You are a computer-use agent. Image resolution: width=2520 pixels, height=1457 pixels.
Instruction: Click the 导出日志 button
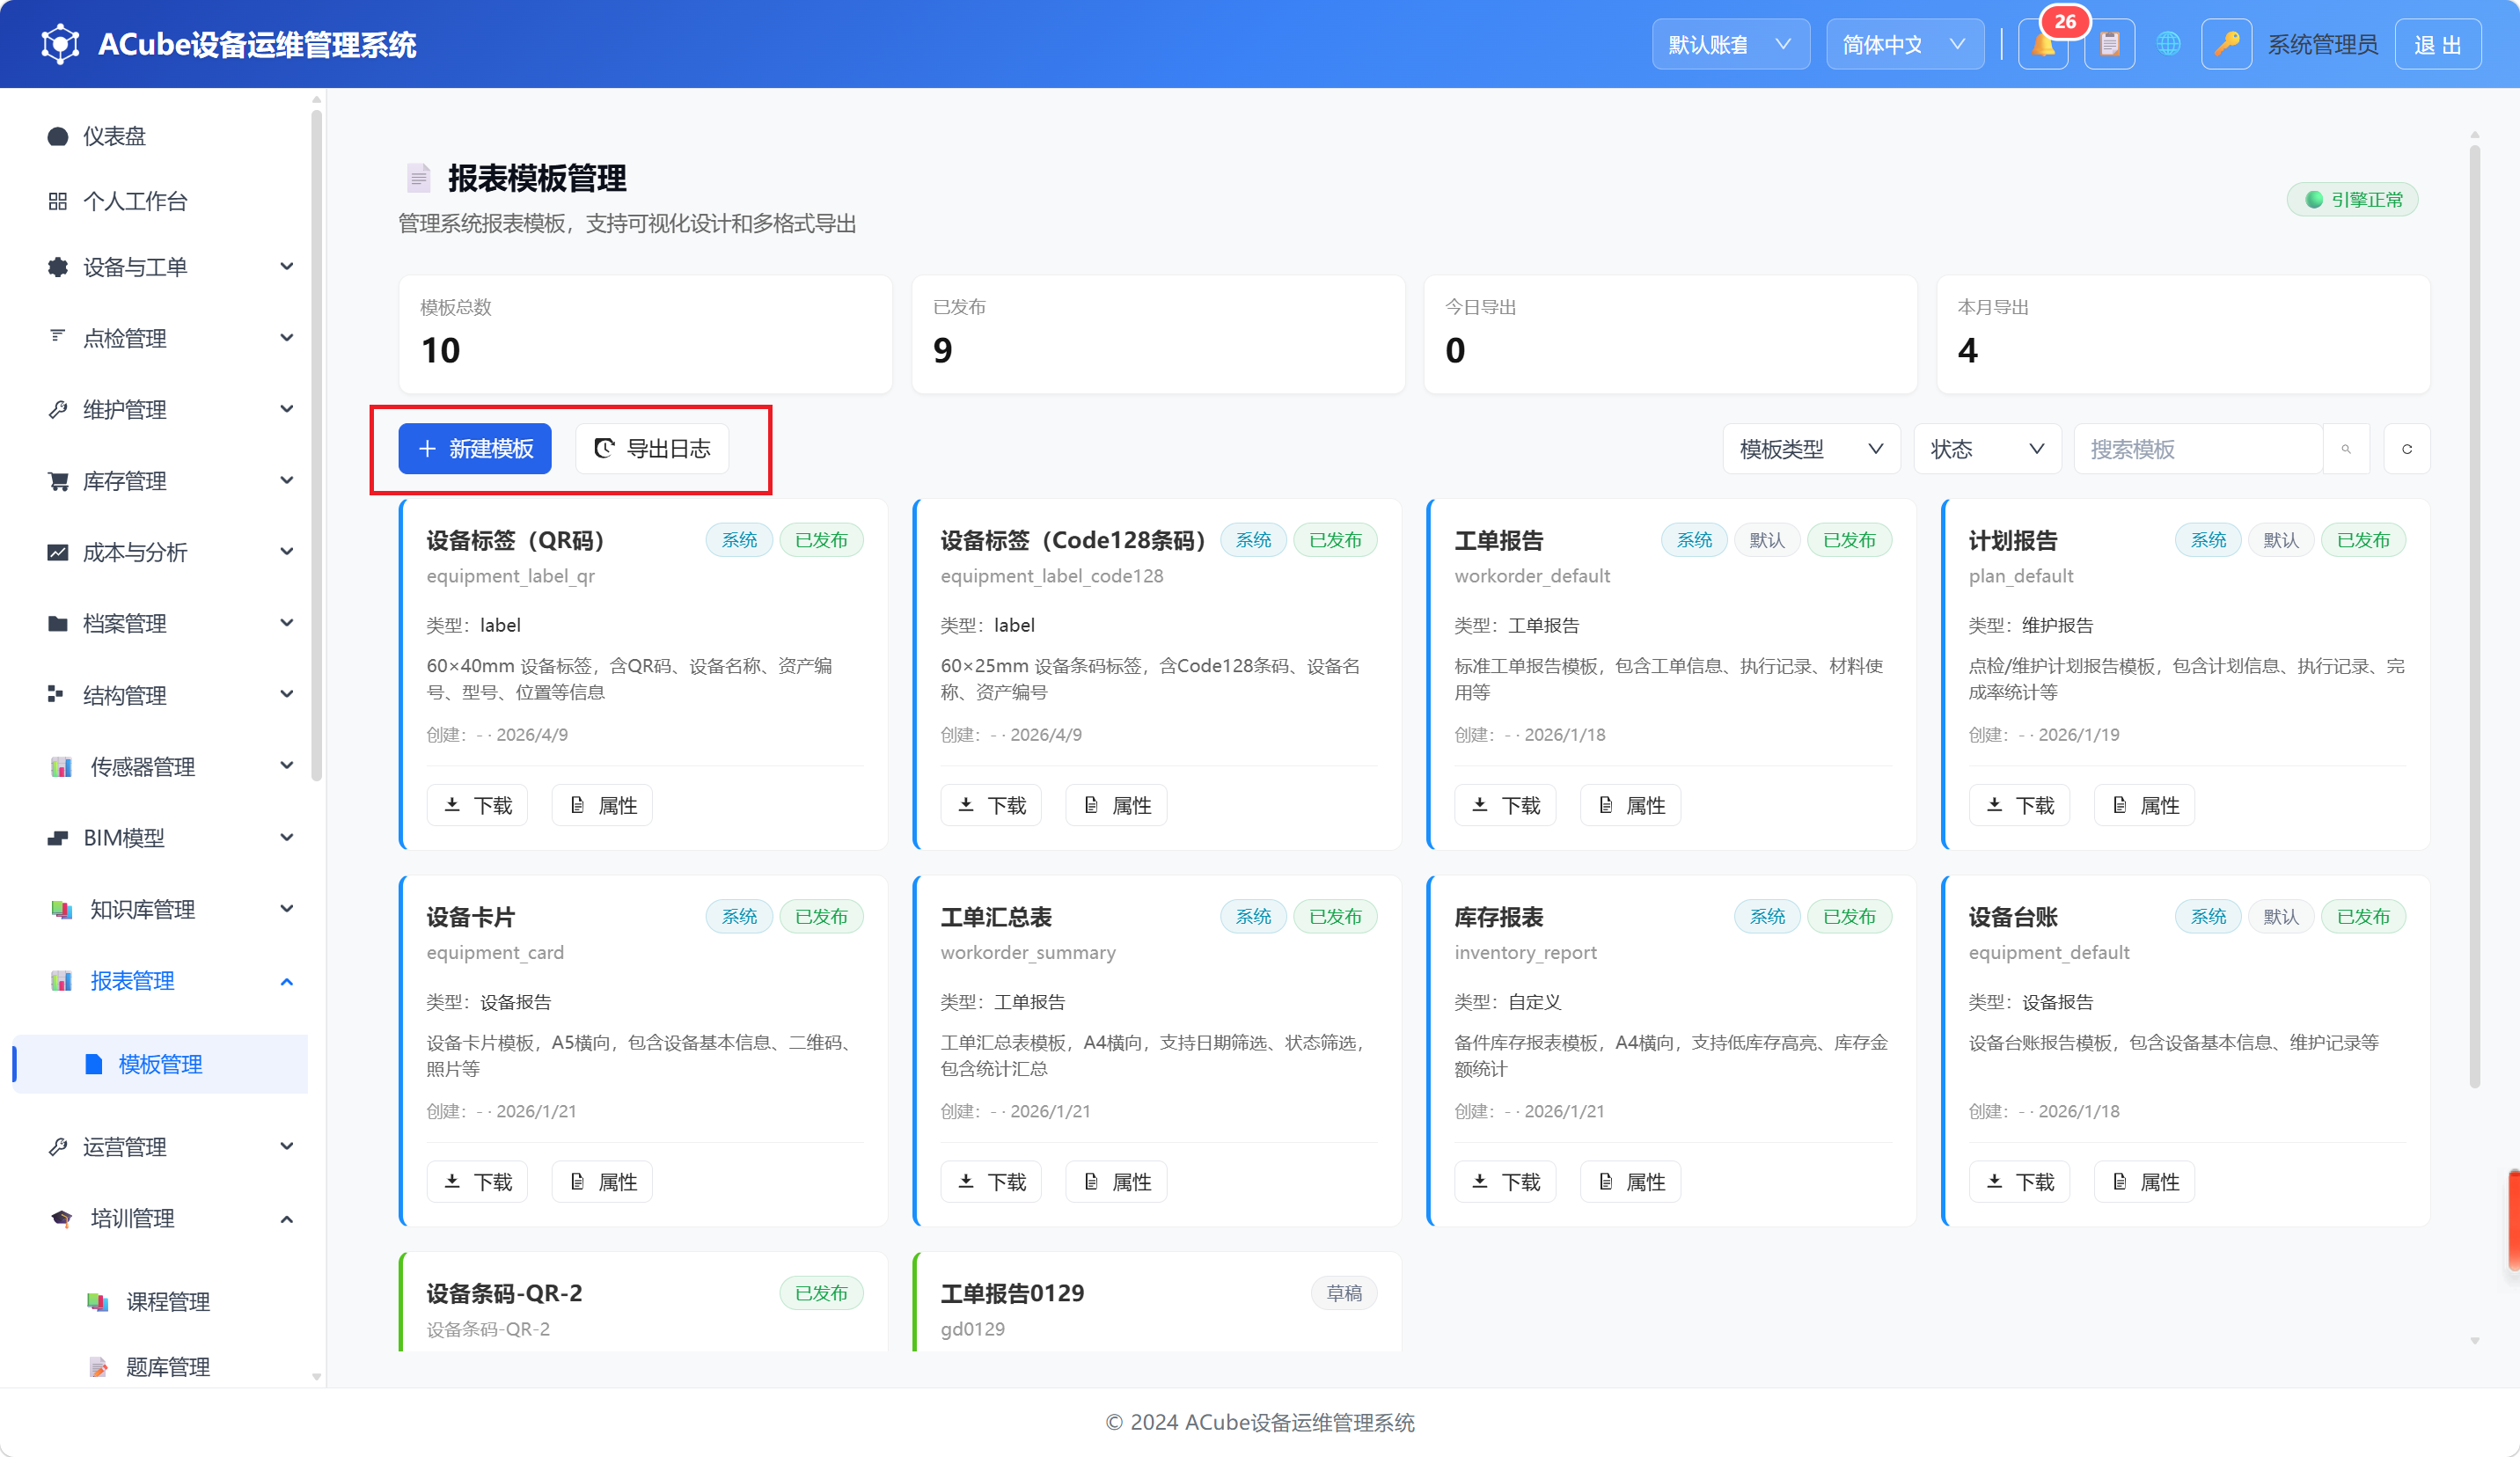click(652, 449)
